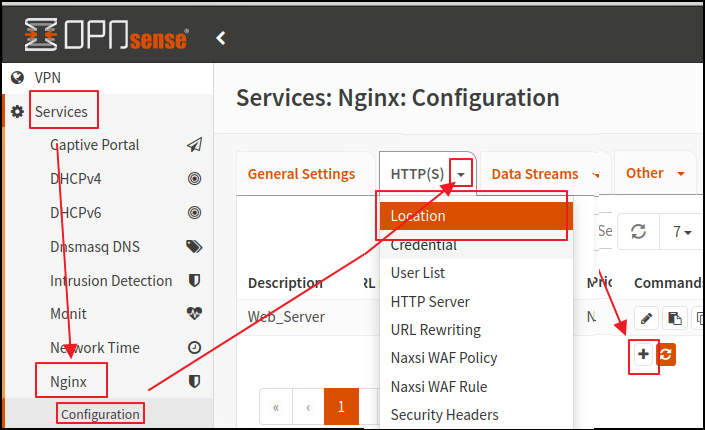
Task: Sort by the Description column header
Action: [285, 283]
